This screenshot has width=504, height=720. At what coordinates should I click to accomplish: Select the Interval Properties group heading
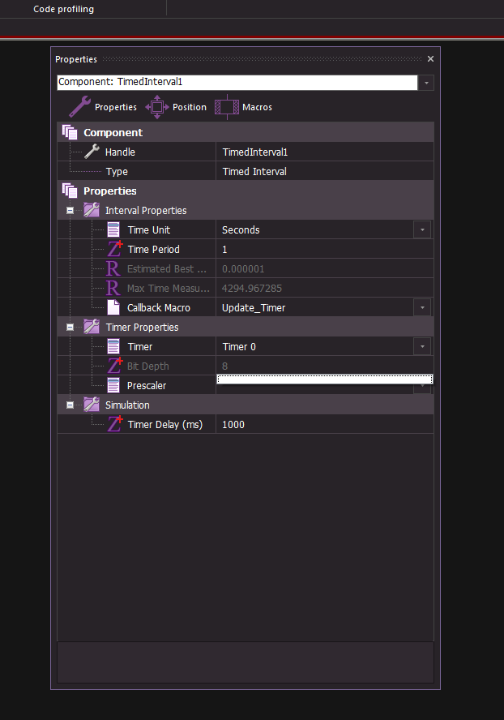pos(146,210)
